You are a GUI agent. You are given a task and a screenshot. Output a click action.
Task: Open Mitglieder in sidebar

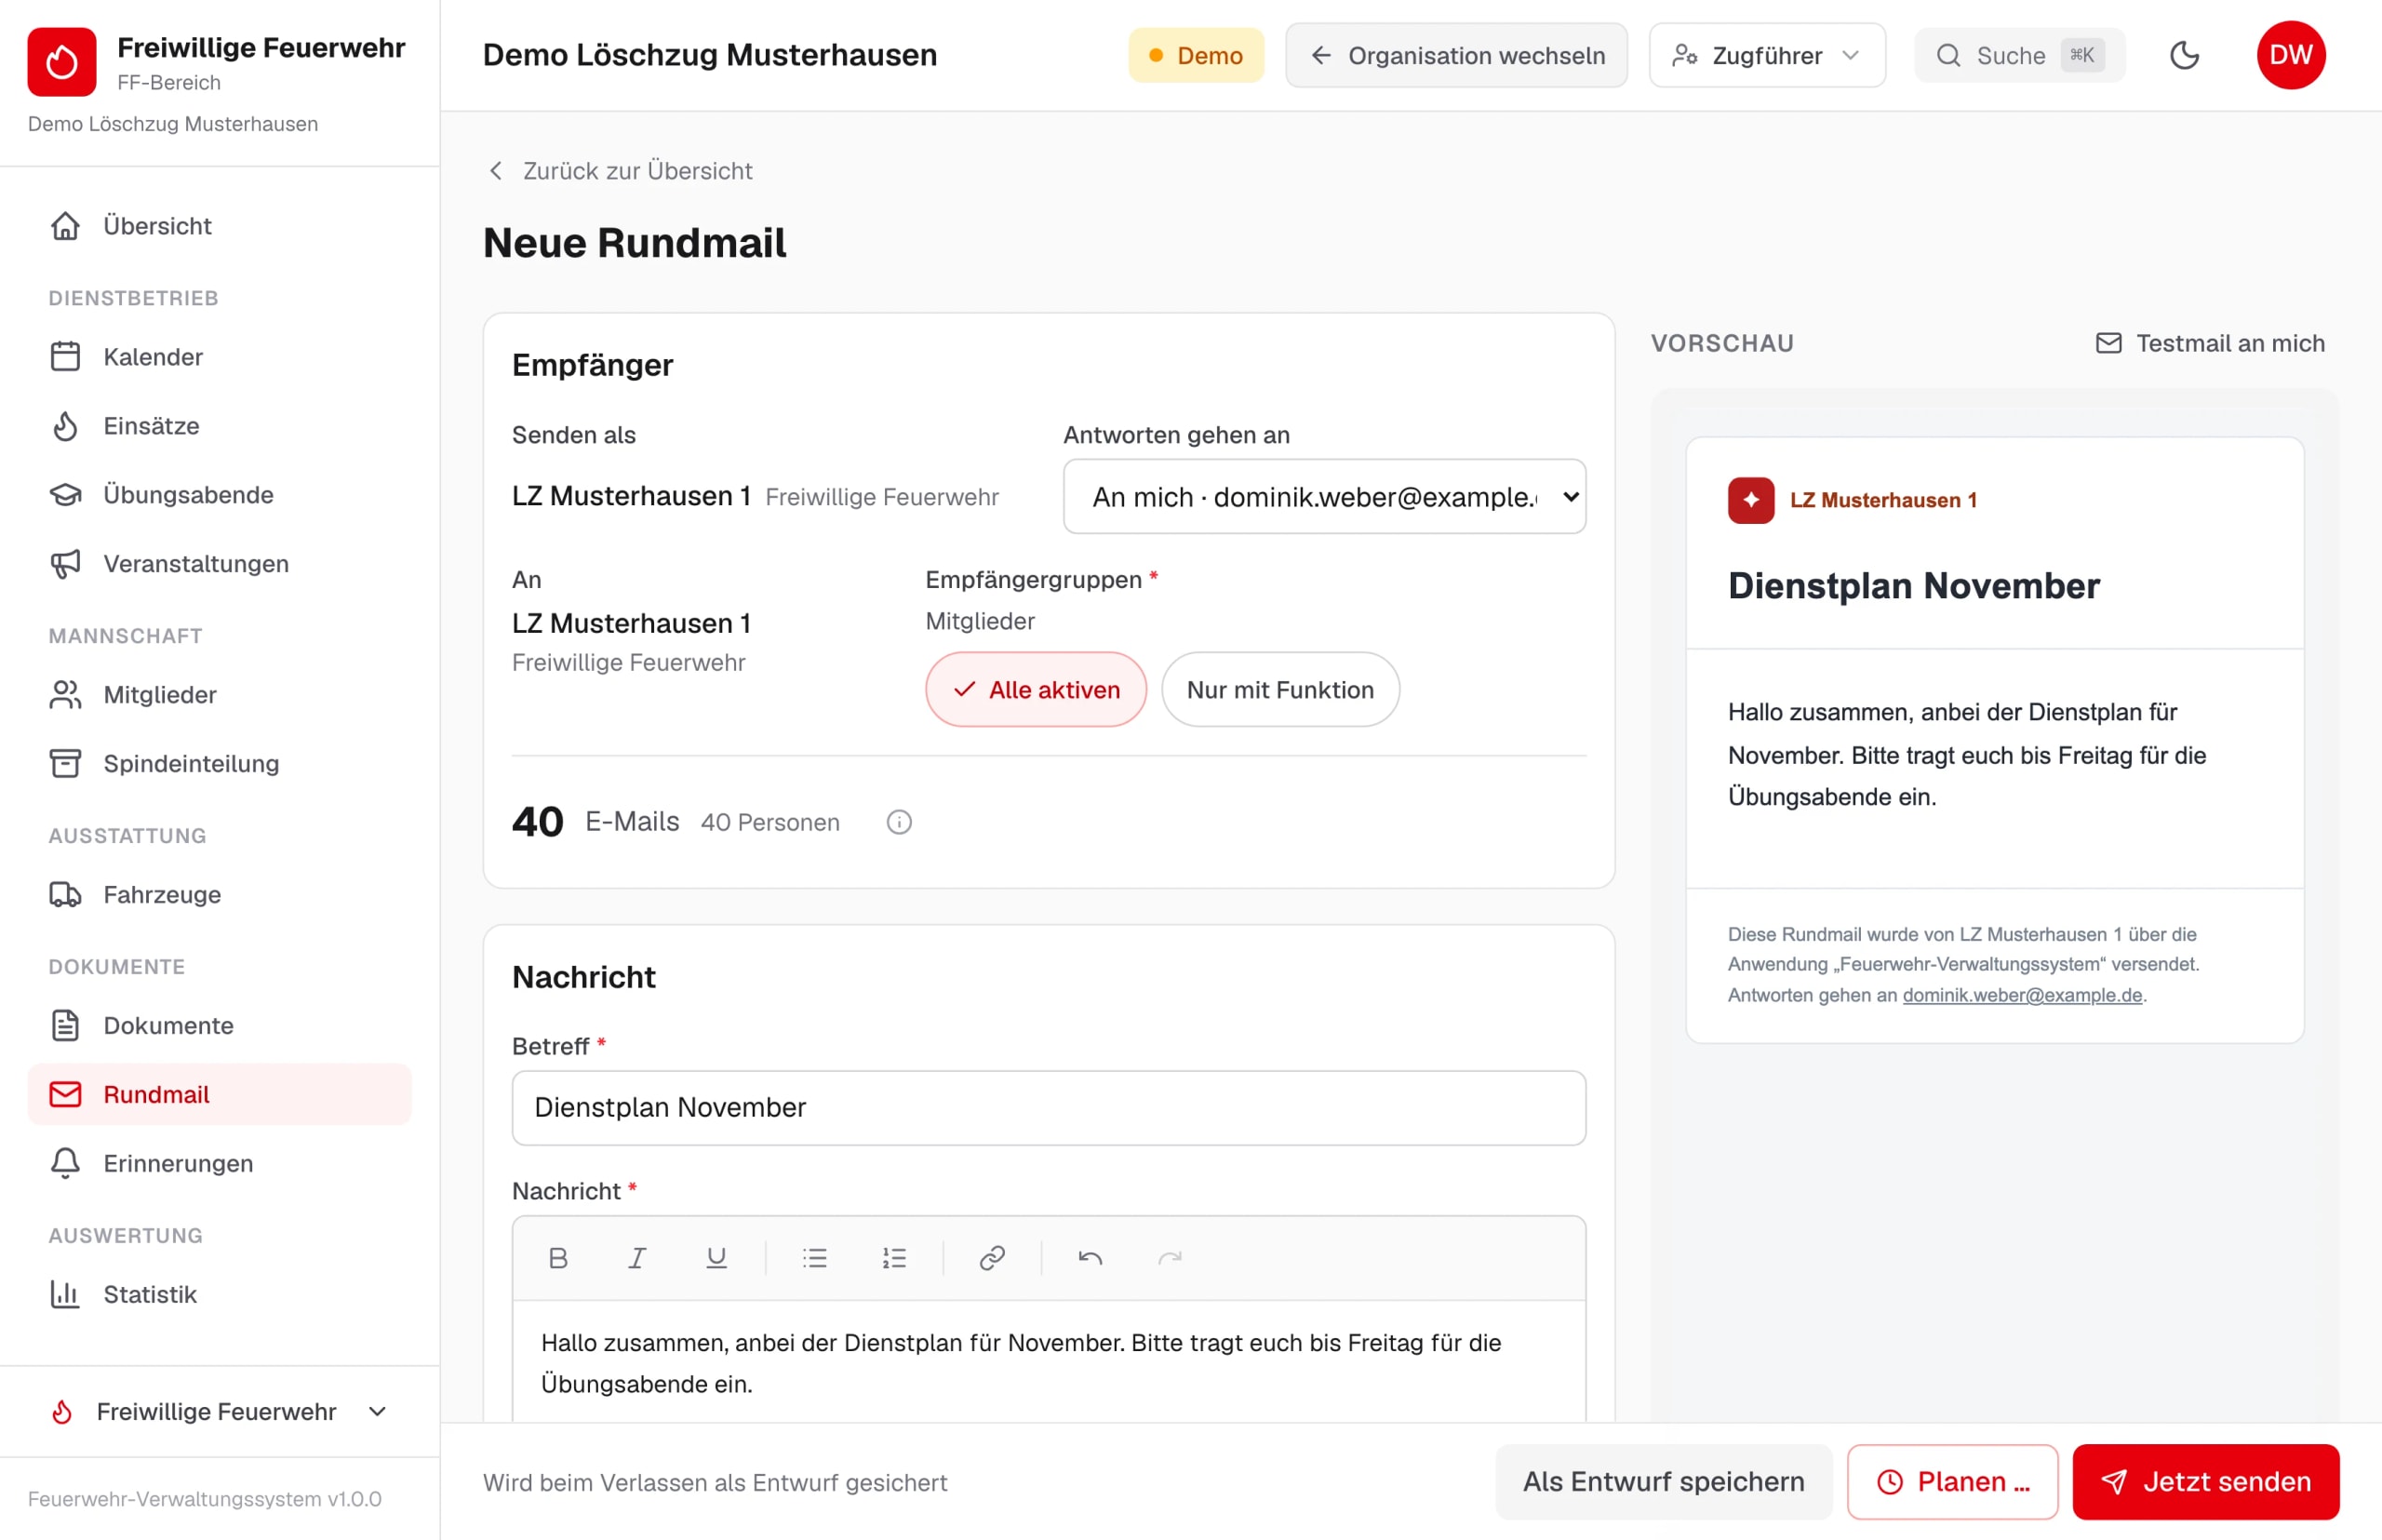[x=219, y=695]
